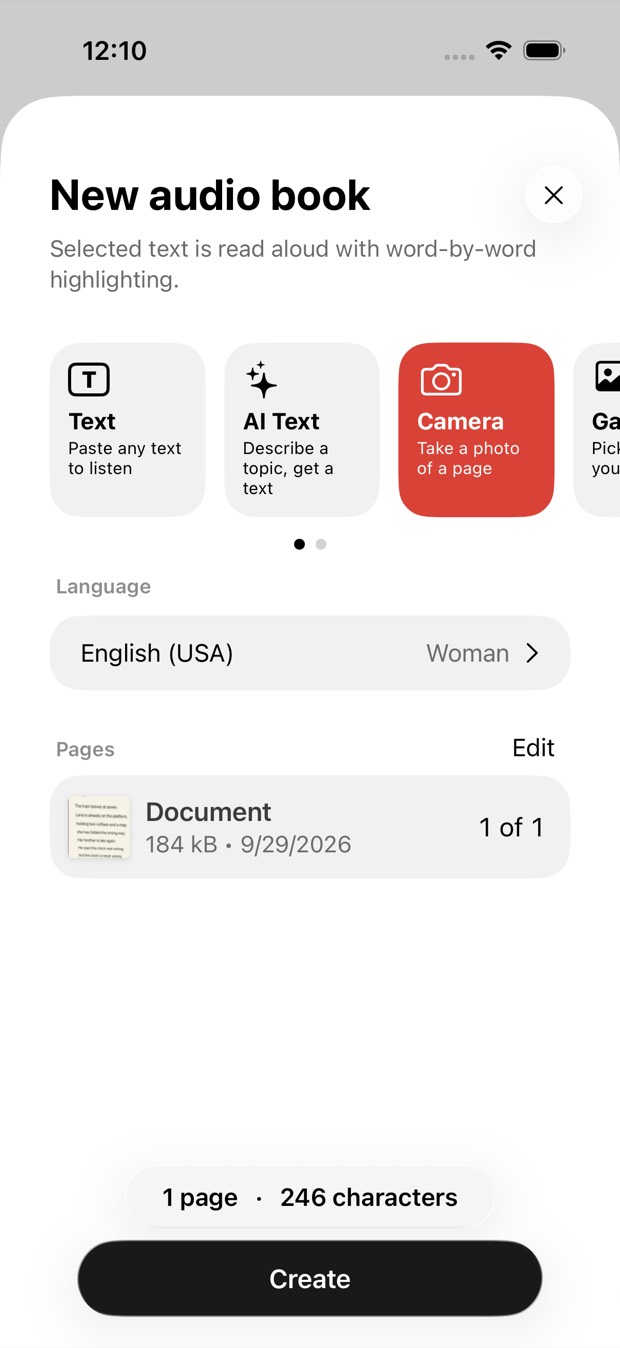Select the Document page row title

pos(209,812)
